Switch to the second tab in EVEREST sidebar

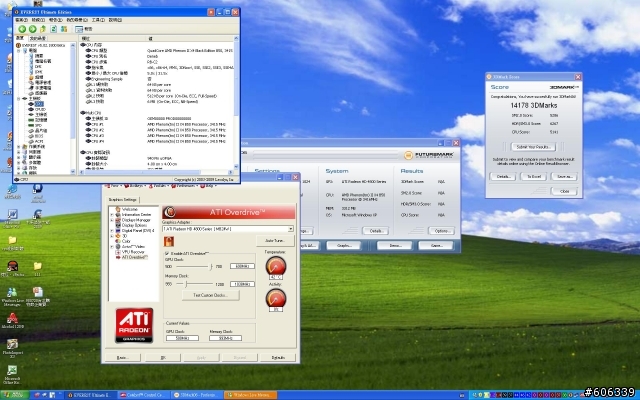(38, 38)
